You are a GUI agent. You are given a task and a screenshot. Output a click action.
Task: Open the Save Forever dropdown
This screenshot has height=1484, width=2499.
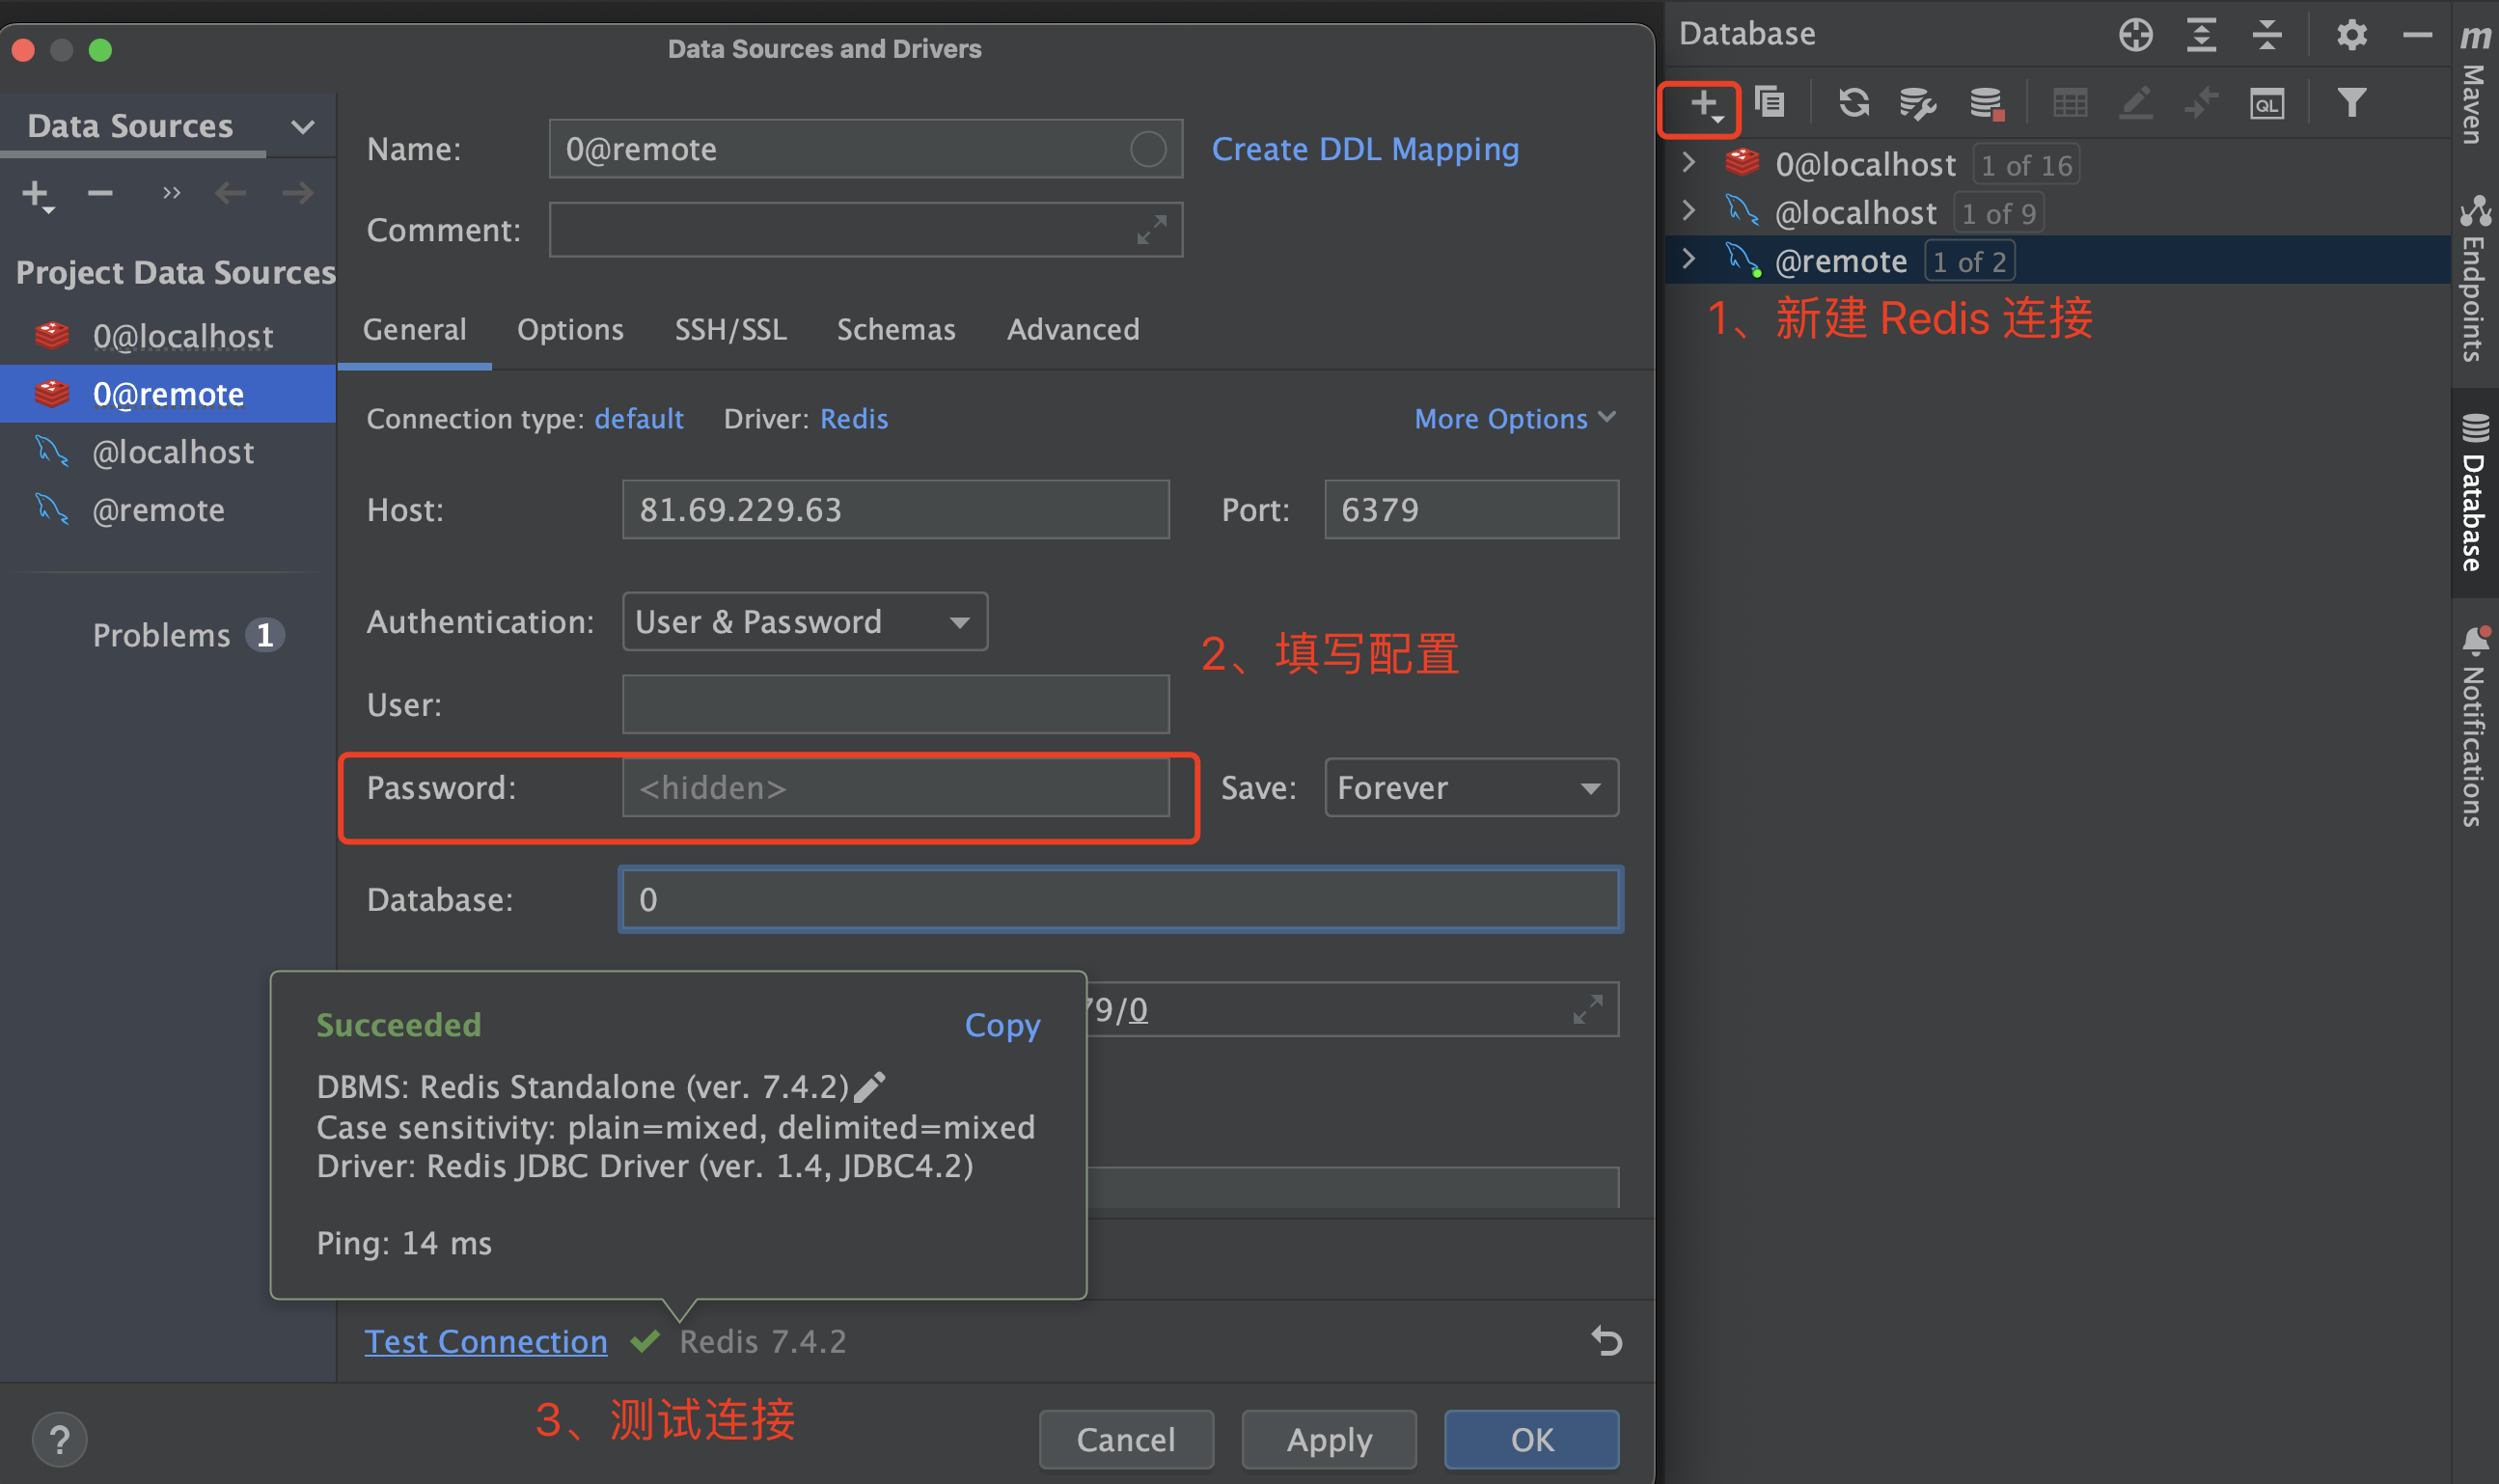coord(1470,788)
